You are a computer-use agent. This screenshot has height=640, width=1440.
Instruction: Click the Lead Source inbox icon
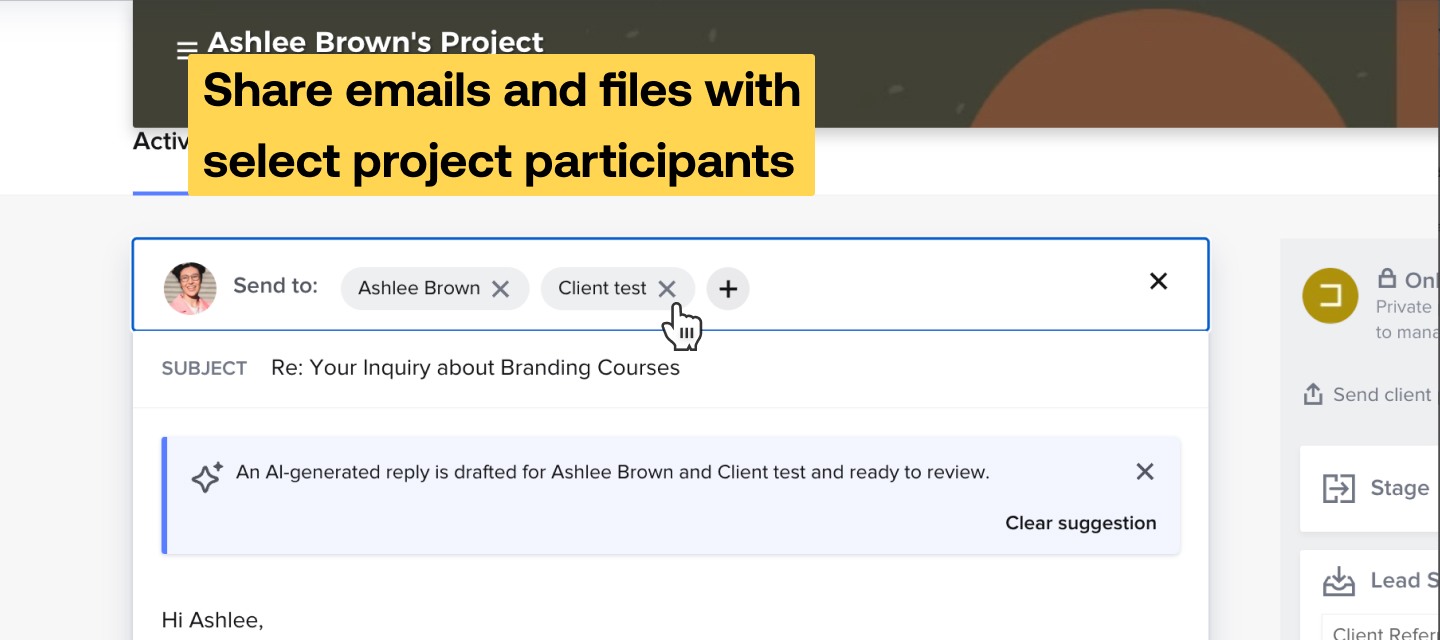pos(1338,580)
